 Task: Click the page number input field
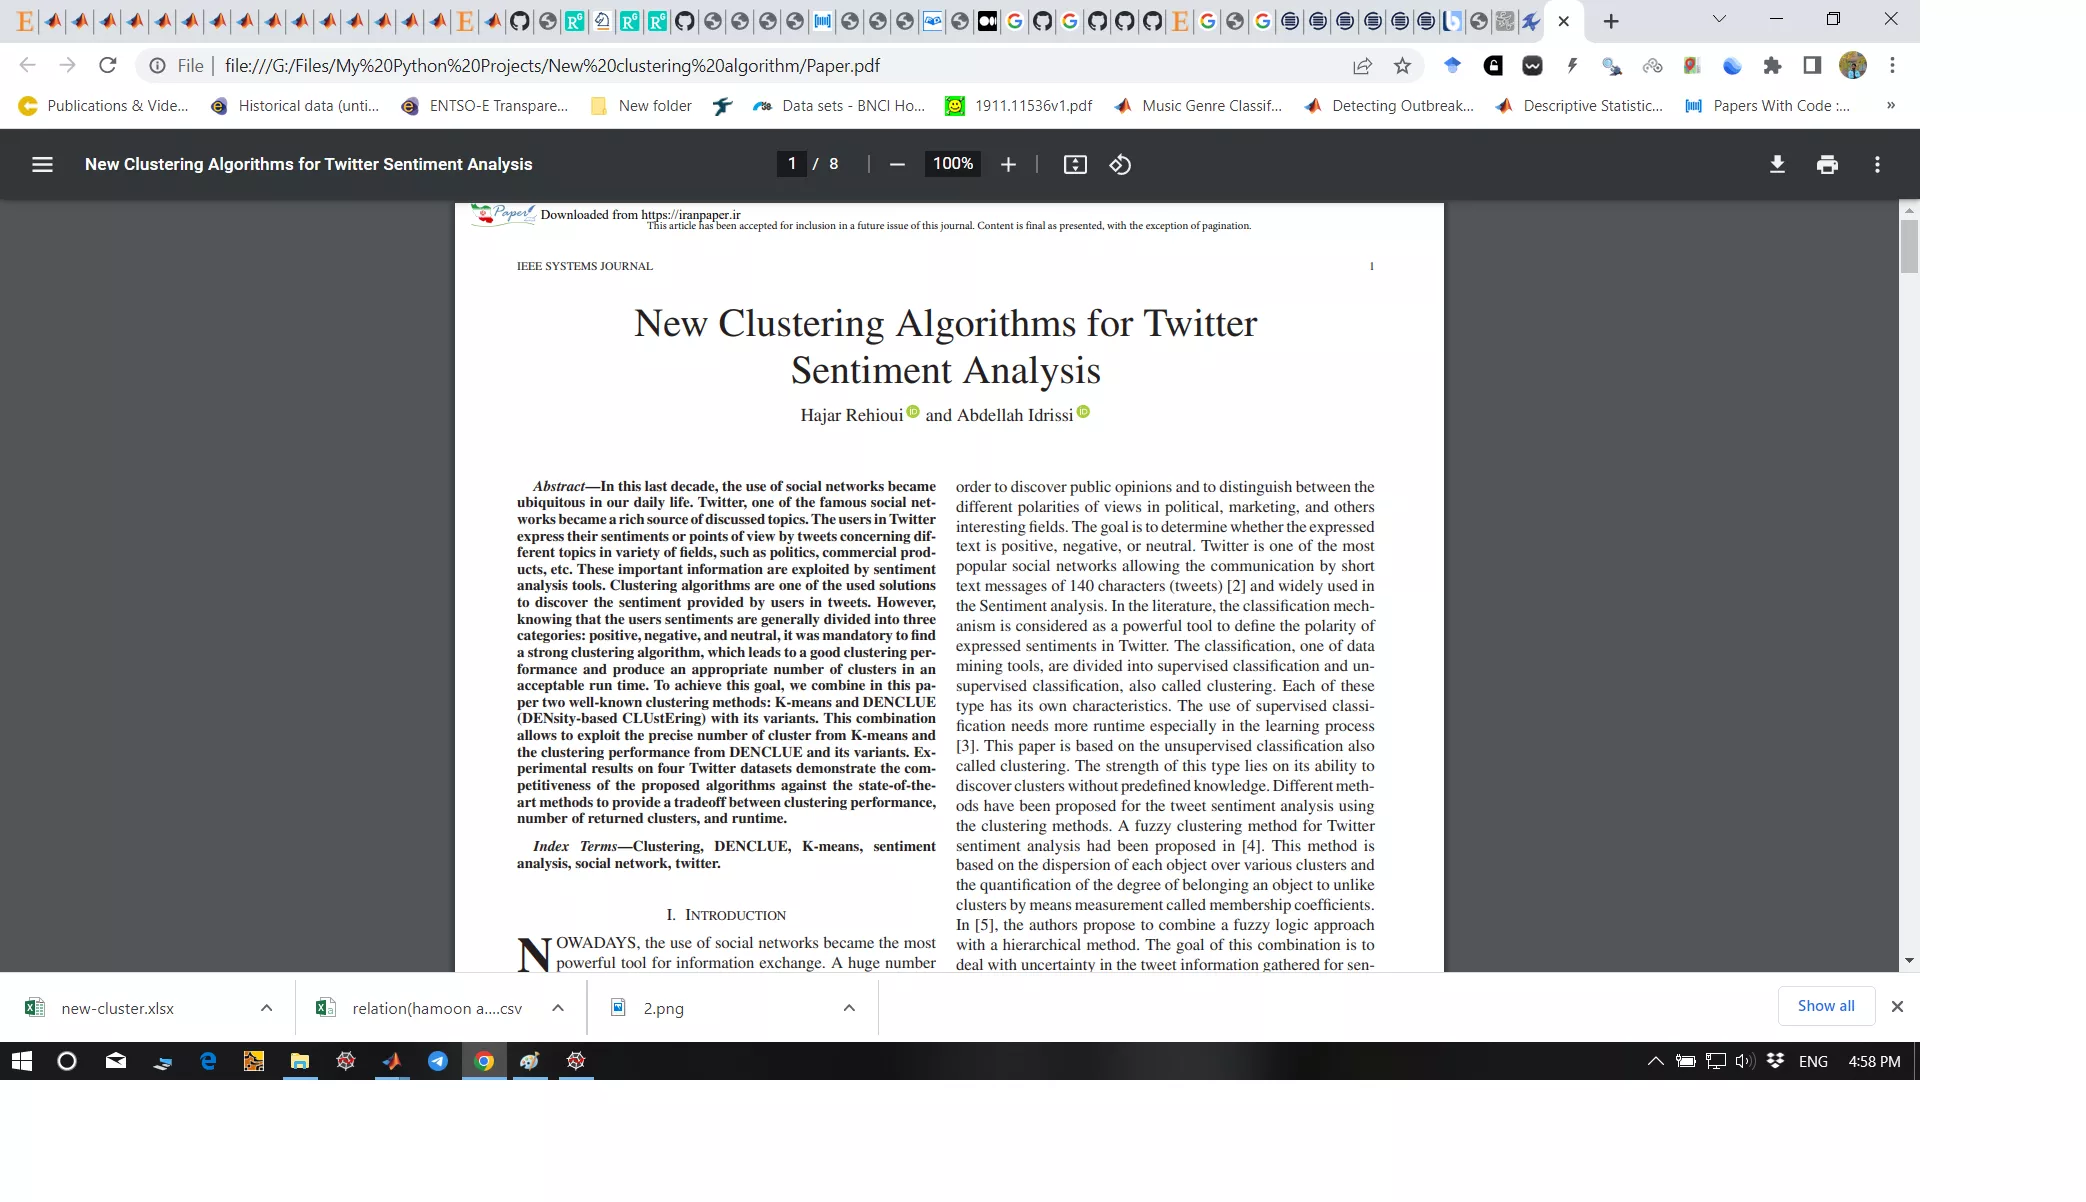pyautogui.click(x=791, y=163)
